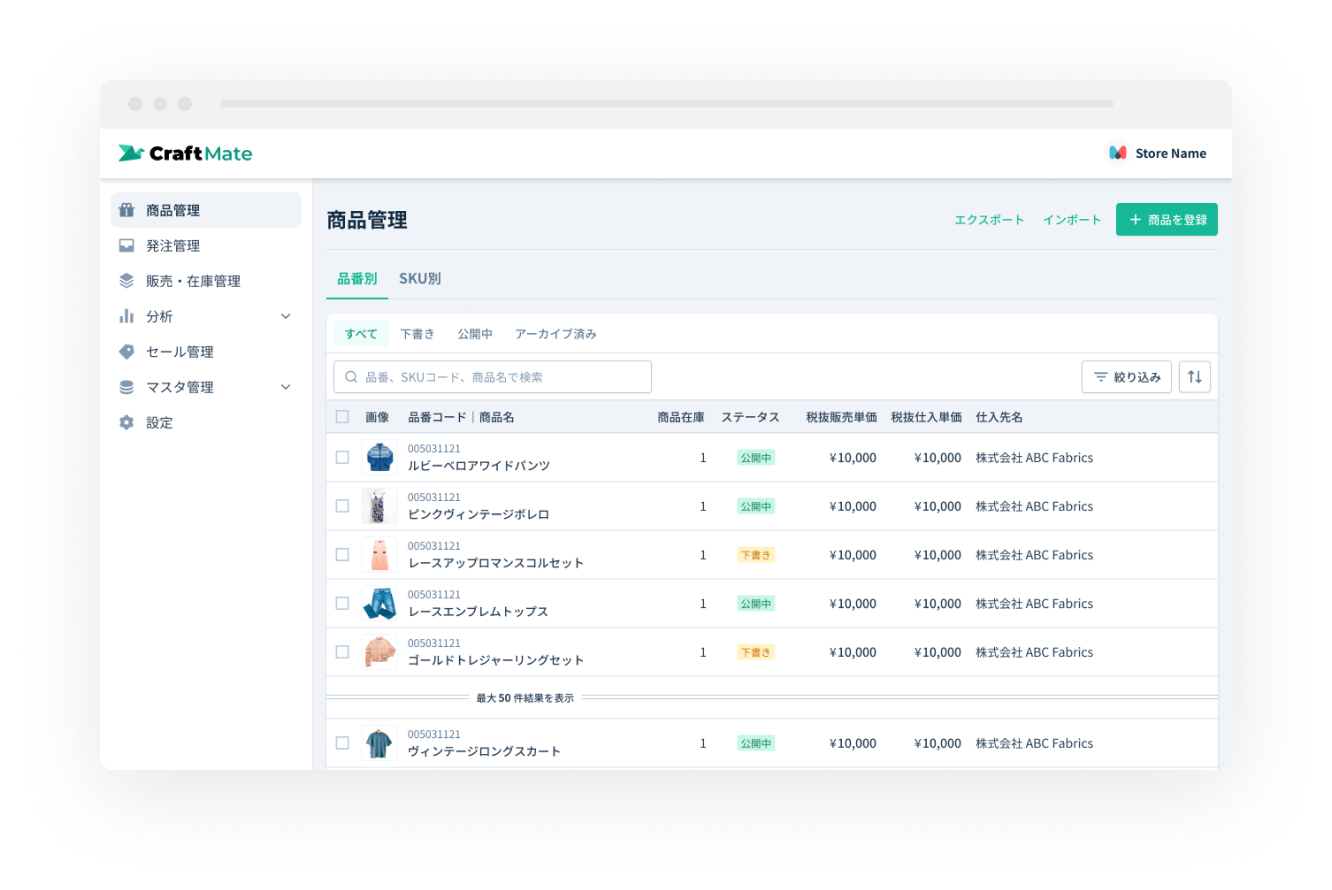The width and height of the screenshot is (1332, 890).
Task: Click the ヴィンテージロングスカート product thumbnail
Action: tap(380, 743)
